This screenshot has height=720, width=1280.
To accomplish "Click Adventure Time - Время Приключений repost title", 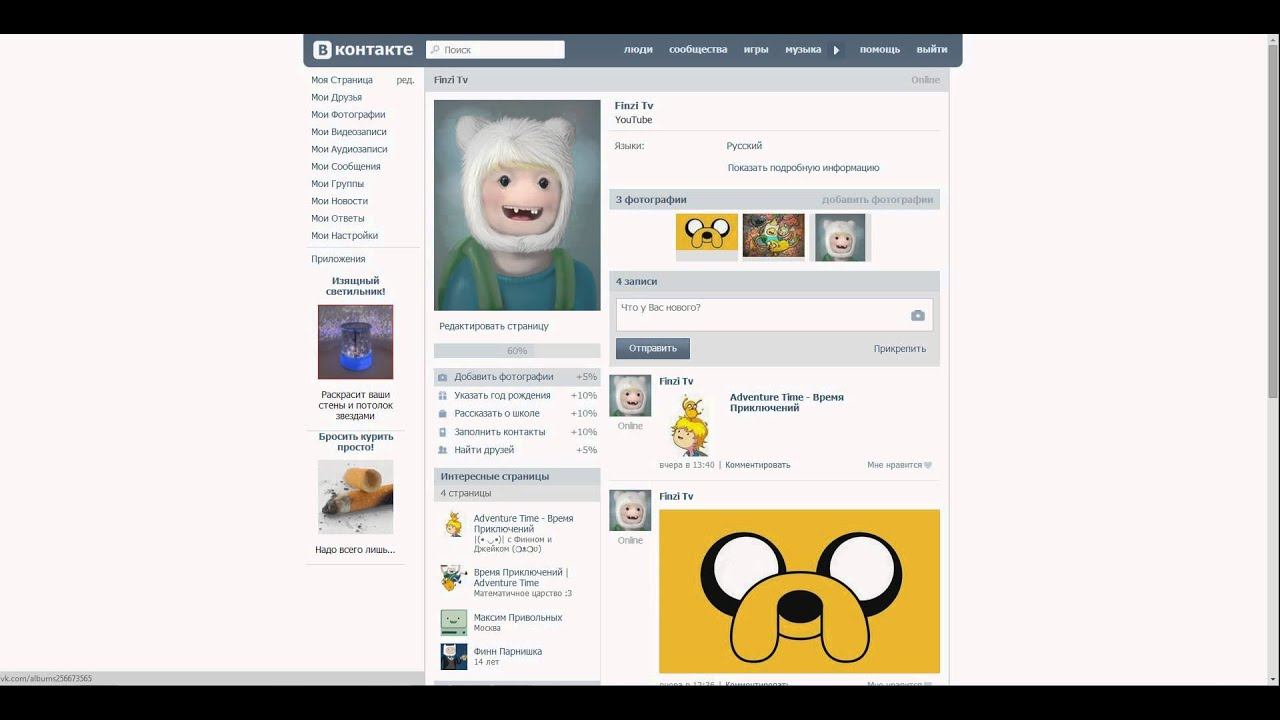I will (x=787, y=402).
